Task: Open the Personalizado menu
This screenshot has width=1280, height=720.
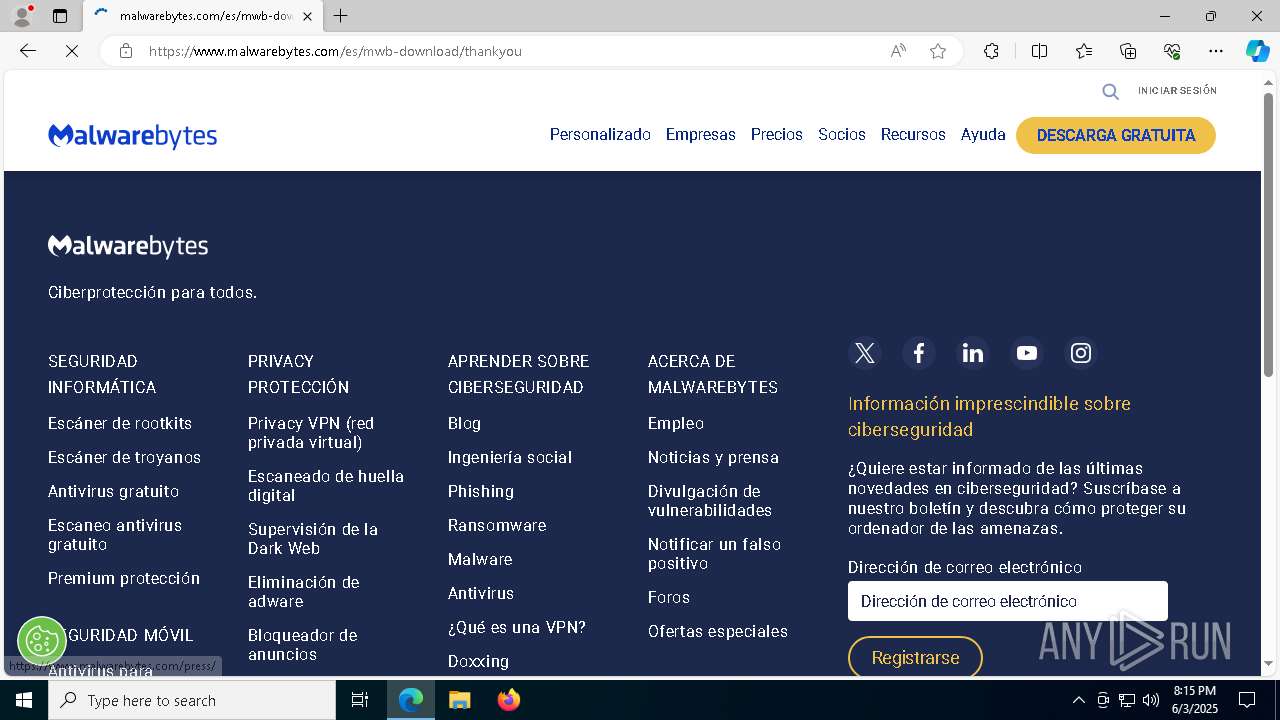Action: pyautogui.click(x=600, y=135)
